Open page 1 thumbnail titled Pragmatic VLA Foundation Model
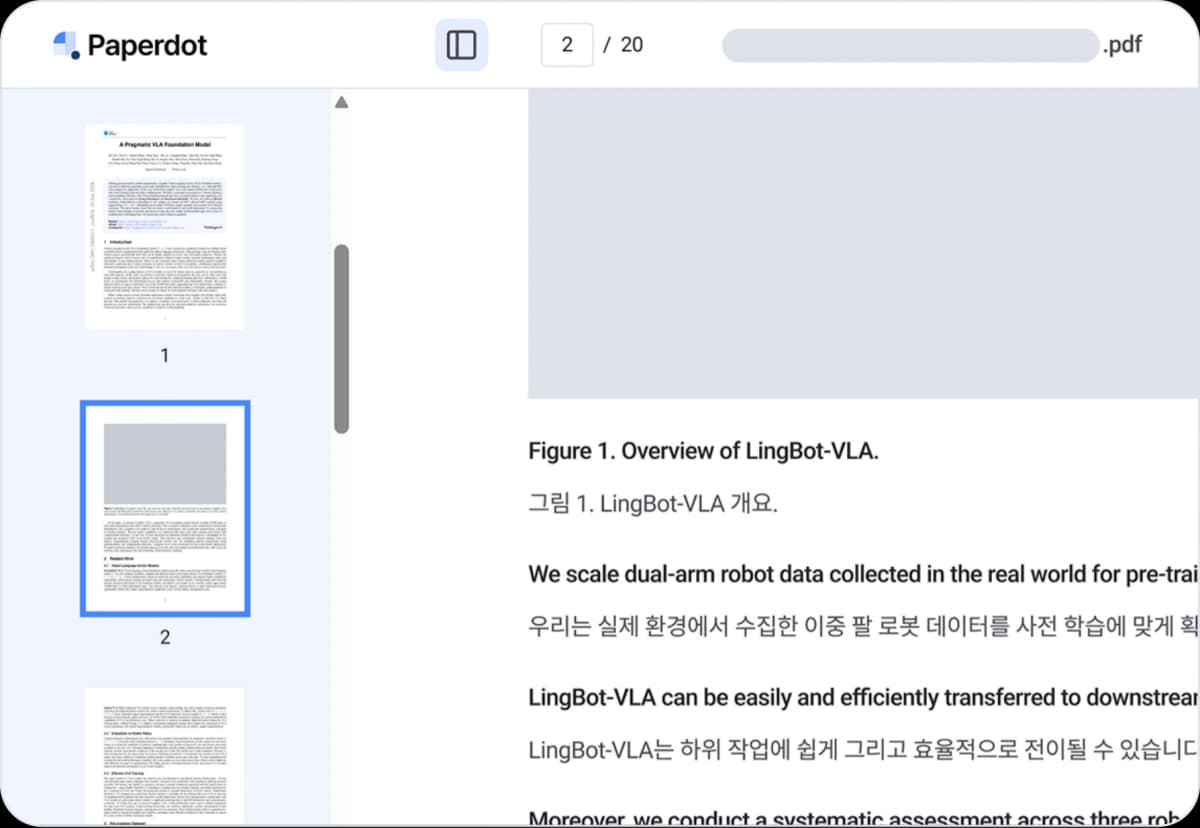Viewport: 1200px width, 828px height. 165,226
